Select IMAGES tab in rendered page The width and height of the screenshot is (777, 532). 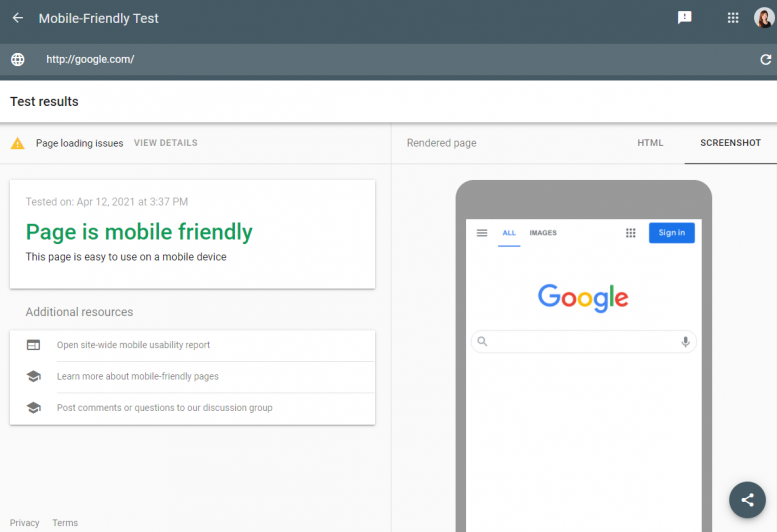pos(543,233)
